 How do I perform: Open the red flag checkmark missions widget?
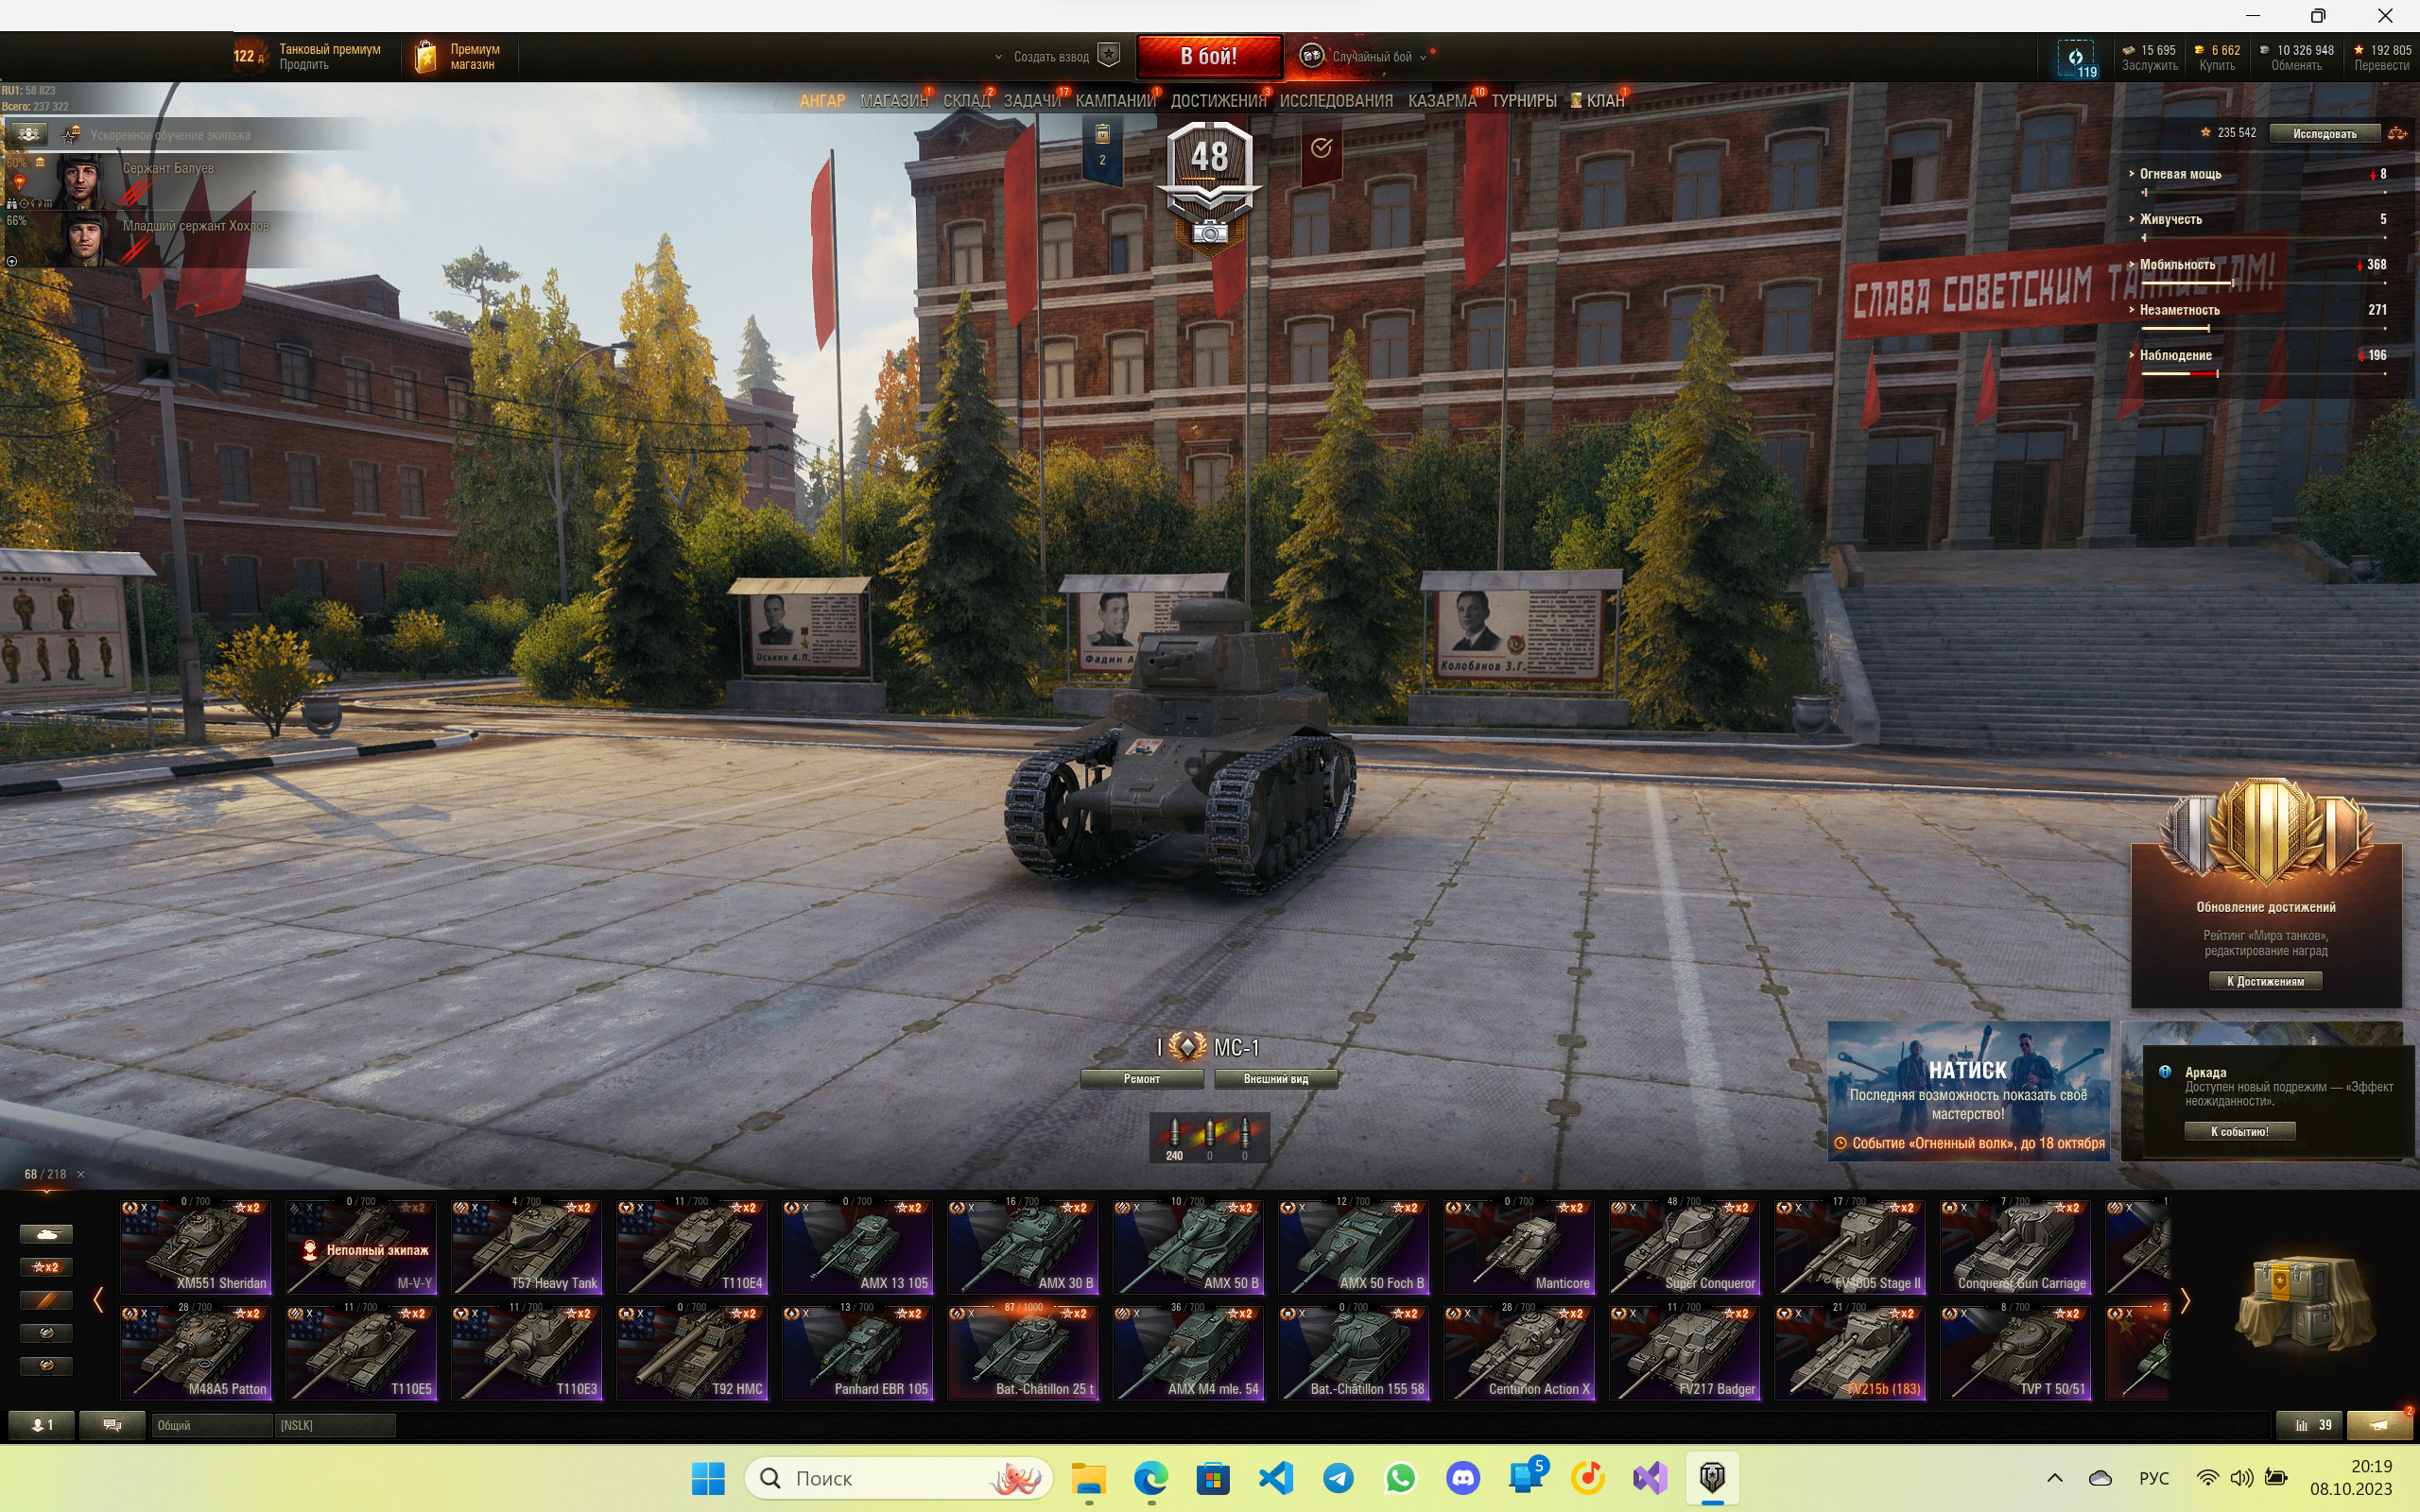[x=1321, y=148]
